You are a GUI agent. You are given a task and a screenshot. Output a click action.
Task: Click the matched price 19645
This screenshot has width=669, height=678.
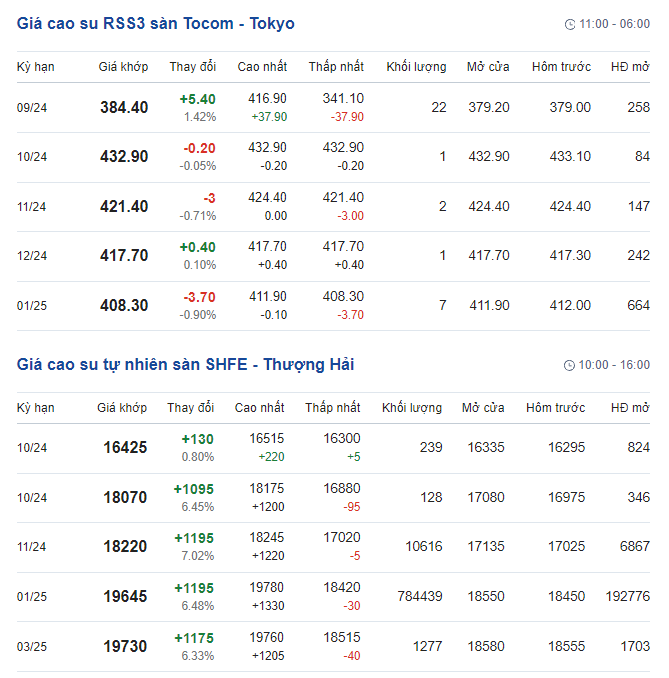point(125,597)
